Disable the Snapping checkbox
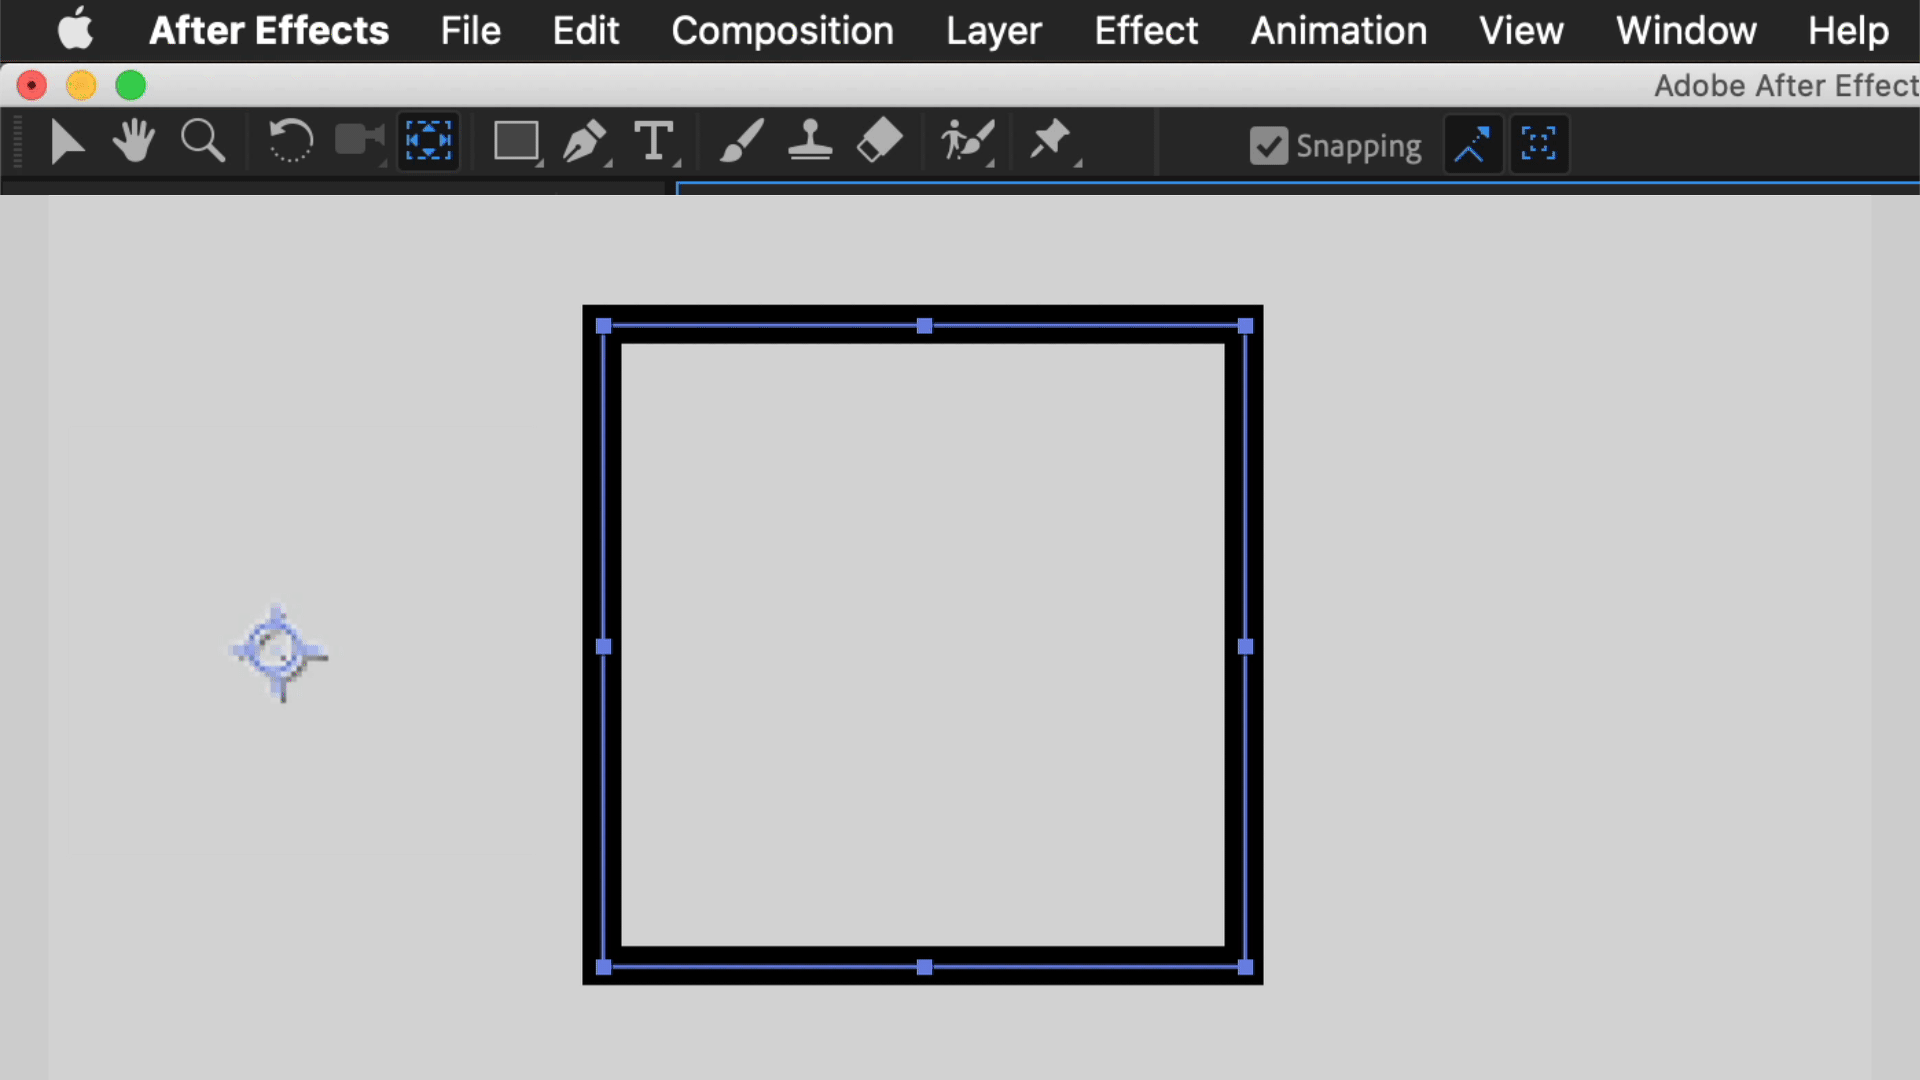1920x1080 pixels. coord(1268,146)
